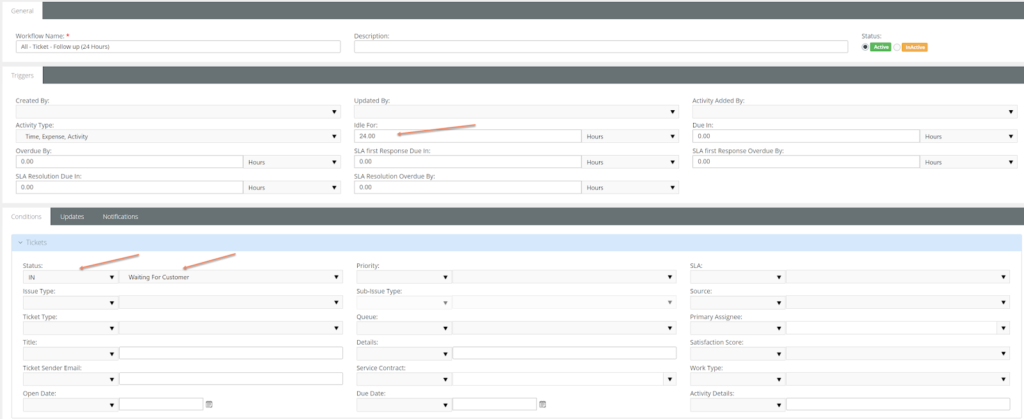Select the Conditions tab

tap(27, 217)
